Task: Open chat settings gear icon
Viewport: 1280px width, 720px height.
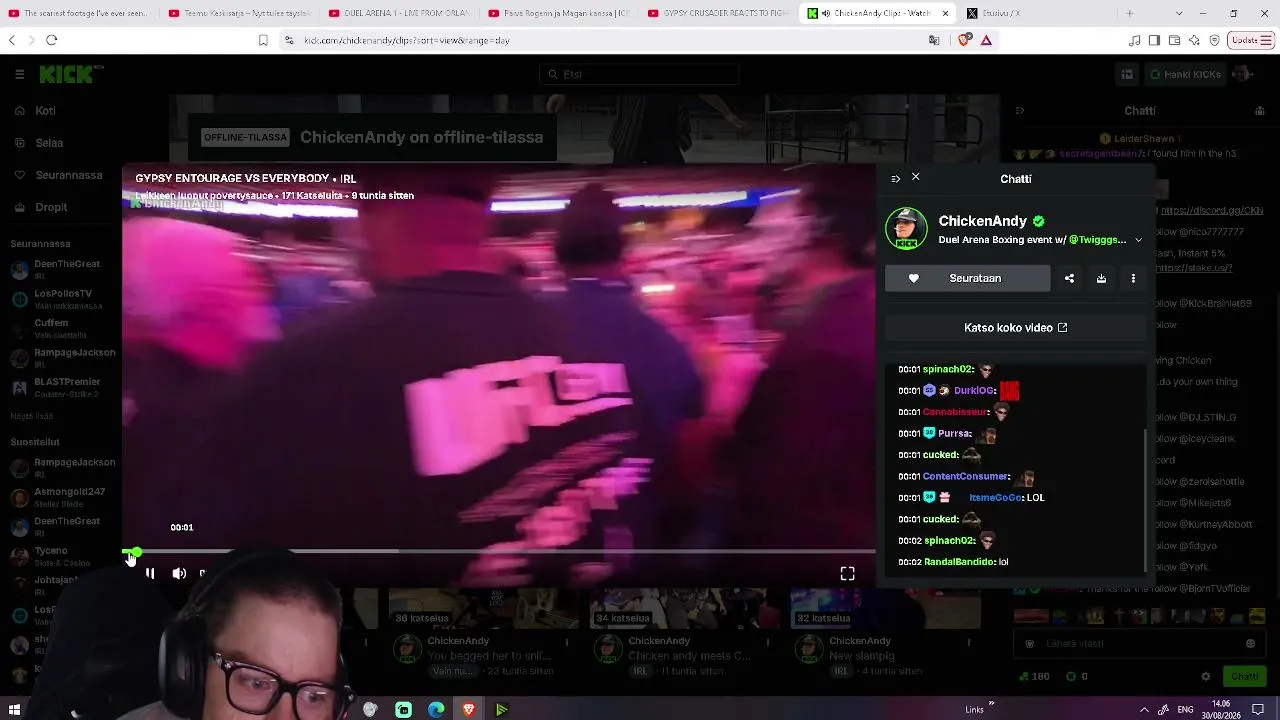Action: point(1205,677)
